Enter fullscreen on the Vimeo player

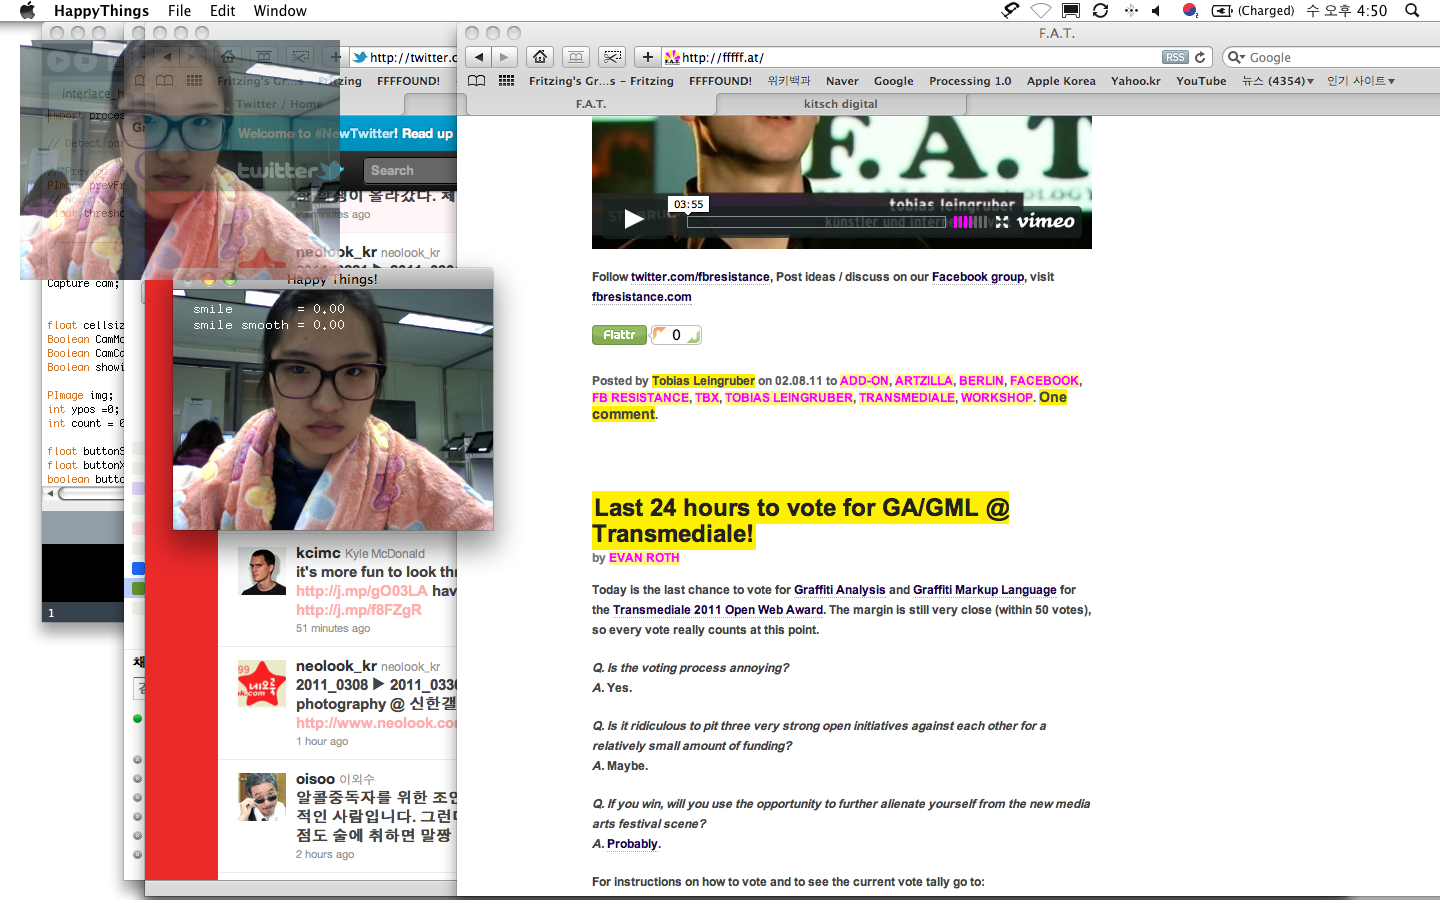pos(1002,222)
